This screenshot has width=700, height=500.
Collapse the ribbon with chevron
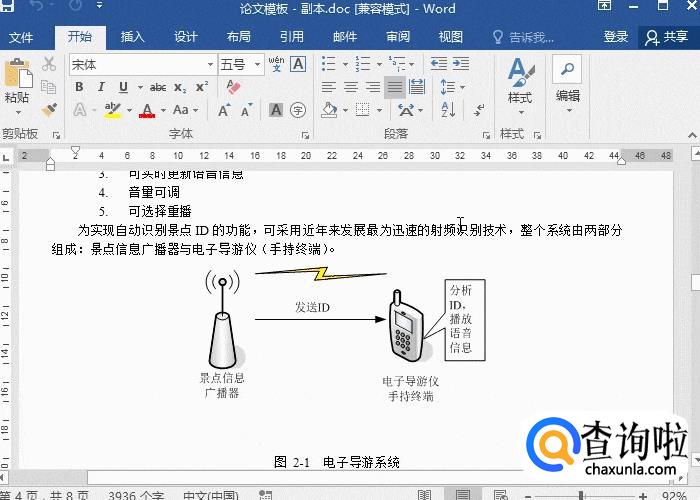tap(692, 135)
